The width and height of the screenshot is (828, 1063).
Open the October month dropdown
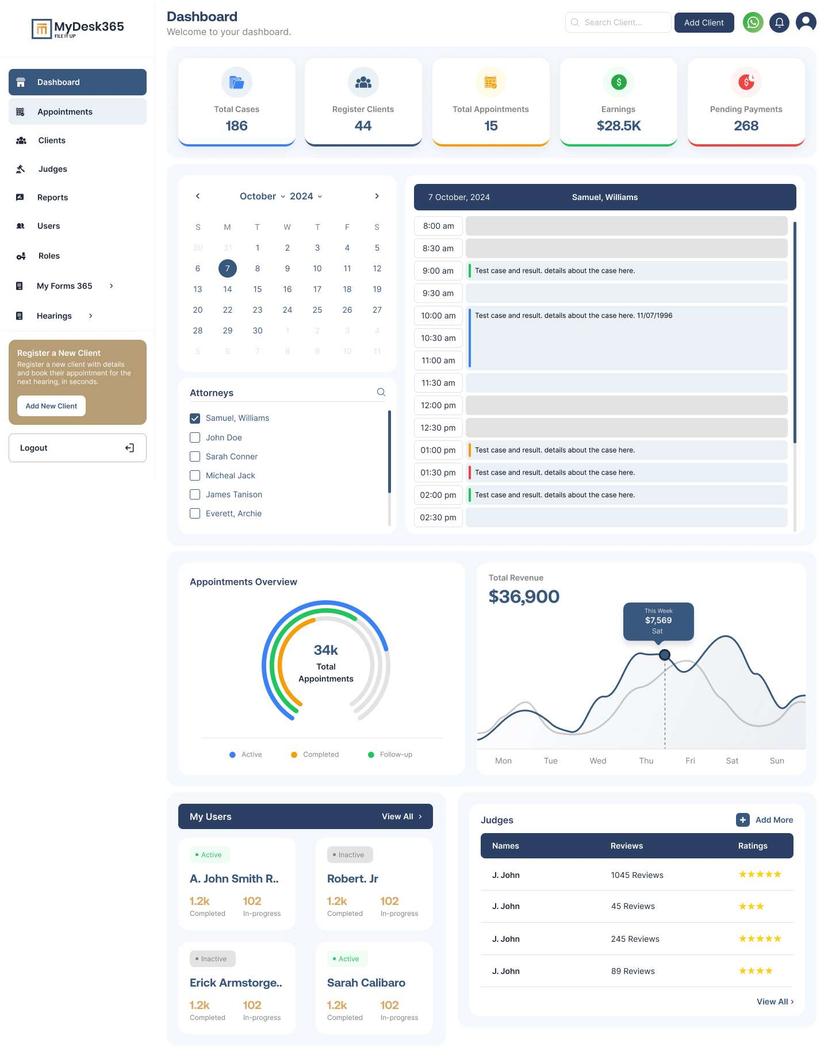pyautogui.click(x=262, y=196)
